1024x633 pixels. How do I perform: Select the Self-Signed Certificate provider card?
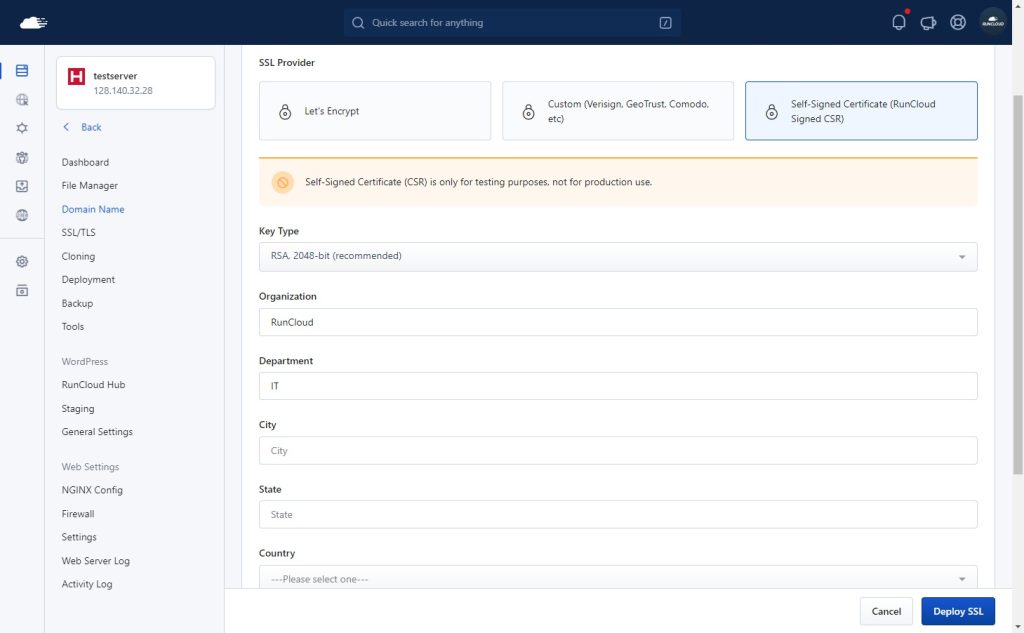tap(860, 112)
